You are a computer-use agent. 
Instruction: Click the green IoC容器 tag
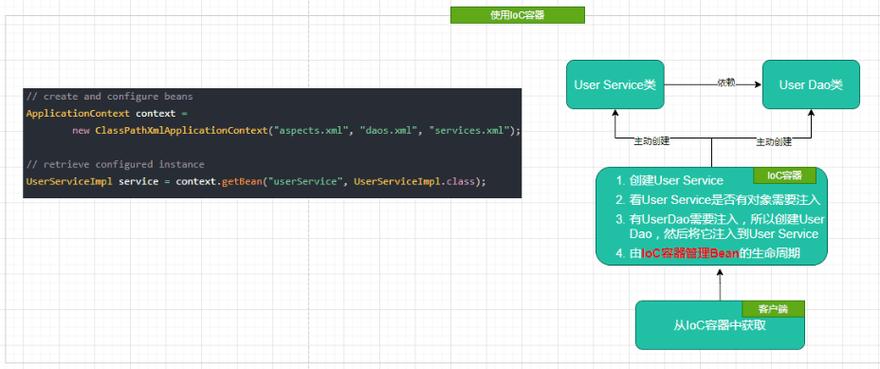[x=785, y=175]
